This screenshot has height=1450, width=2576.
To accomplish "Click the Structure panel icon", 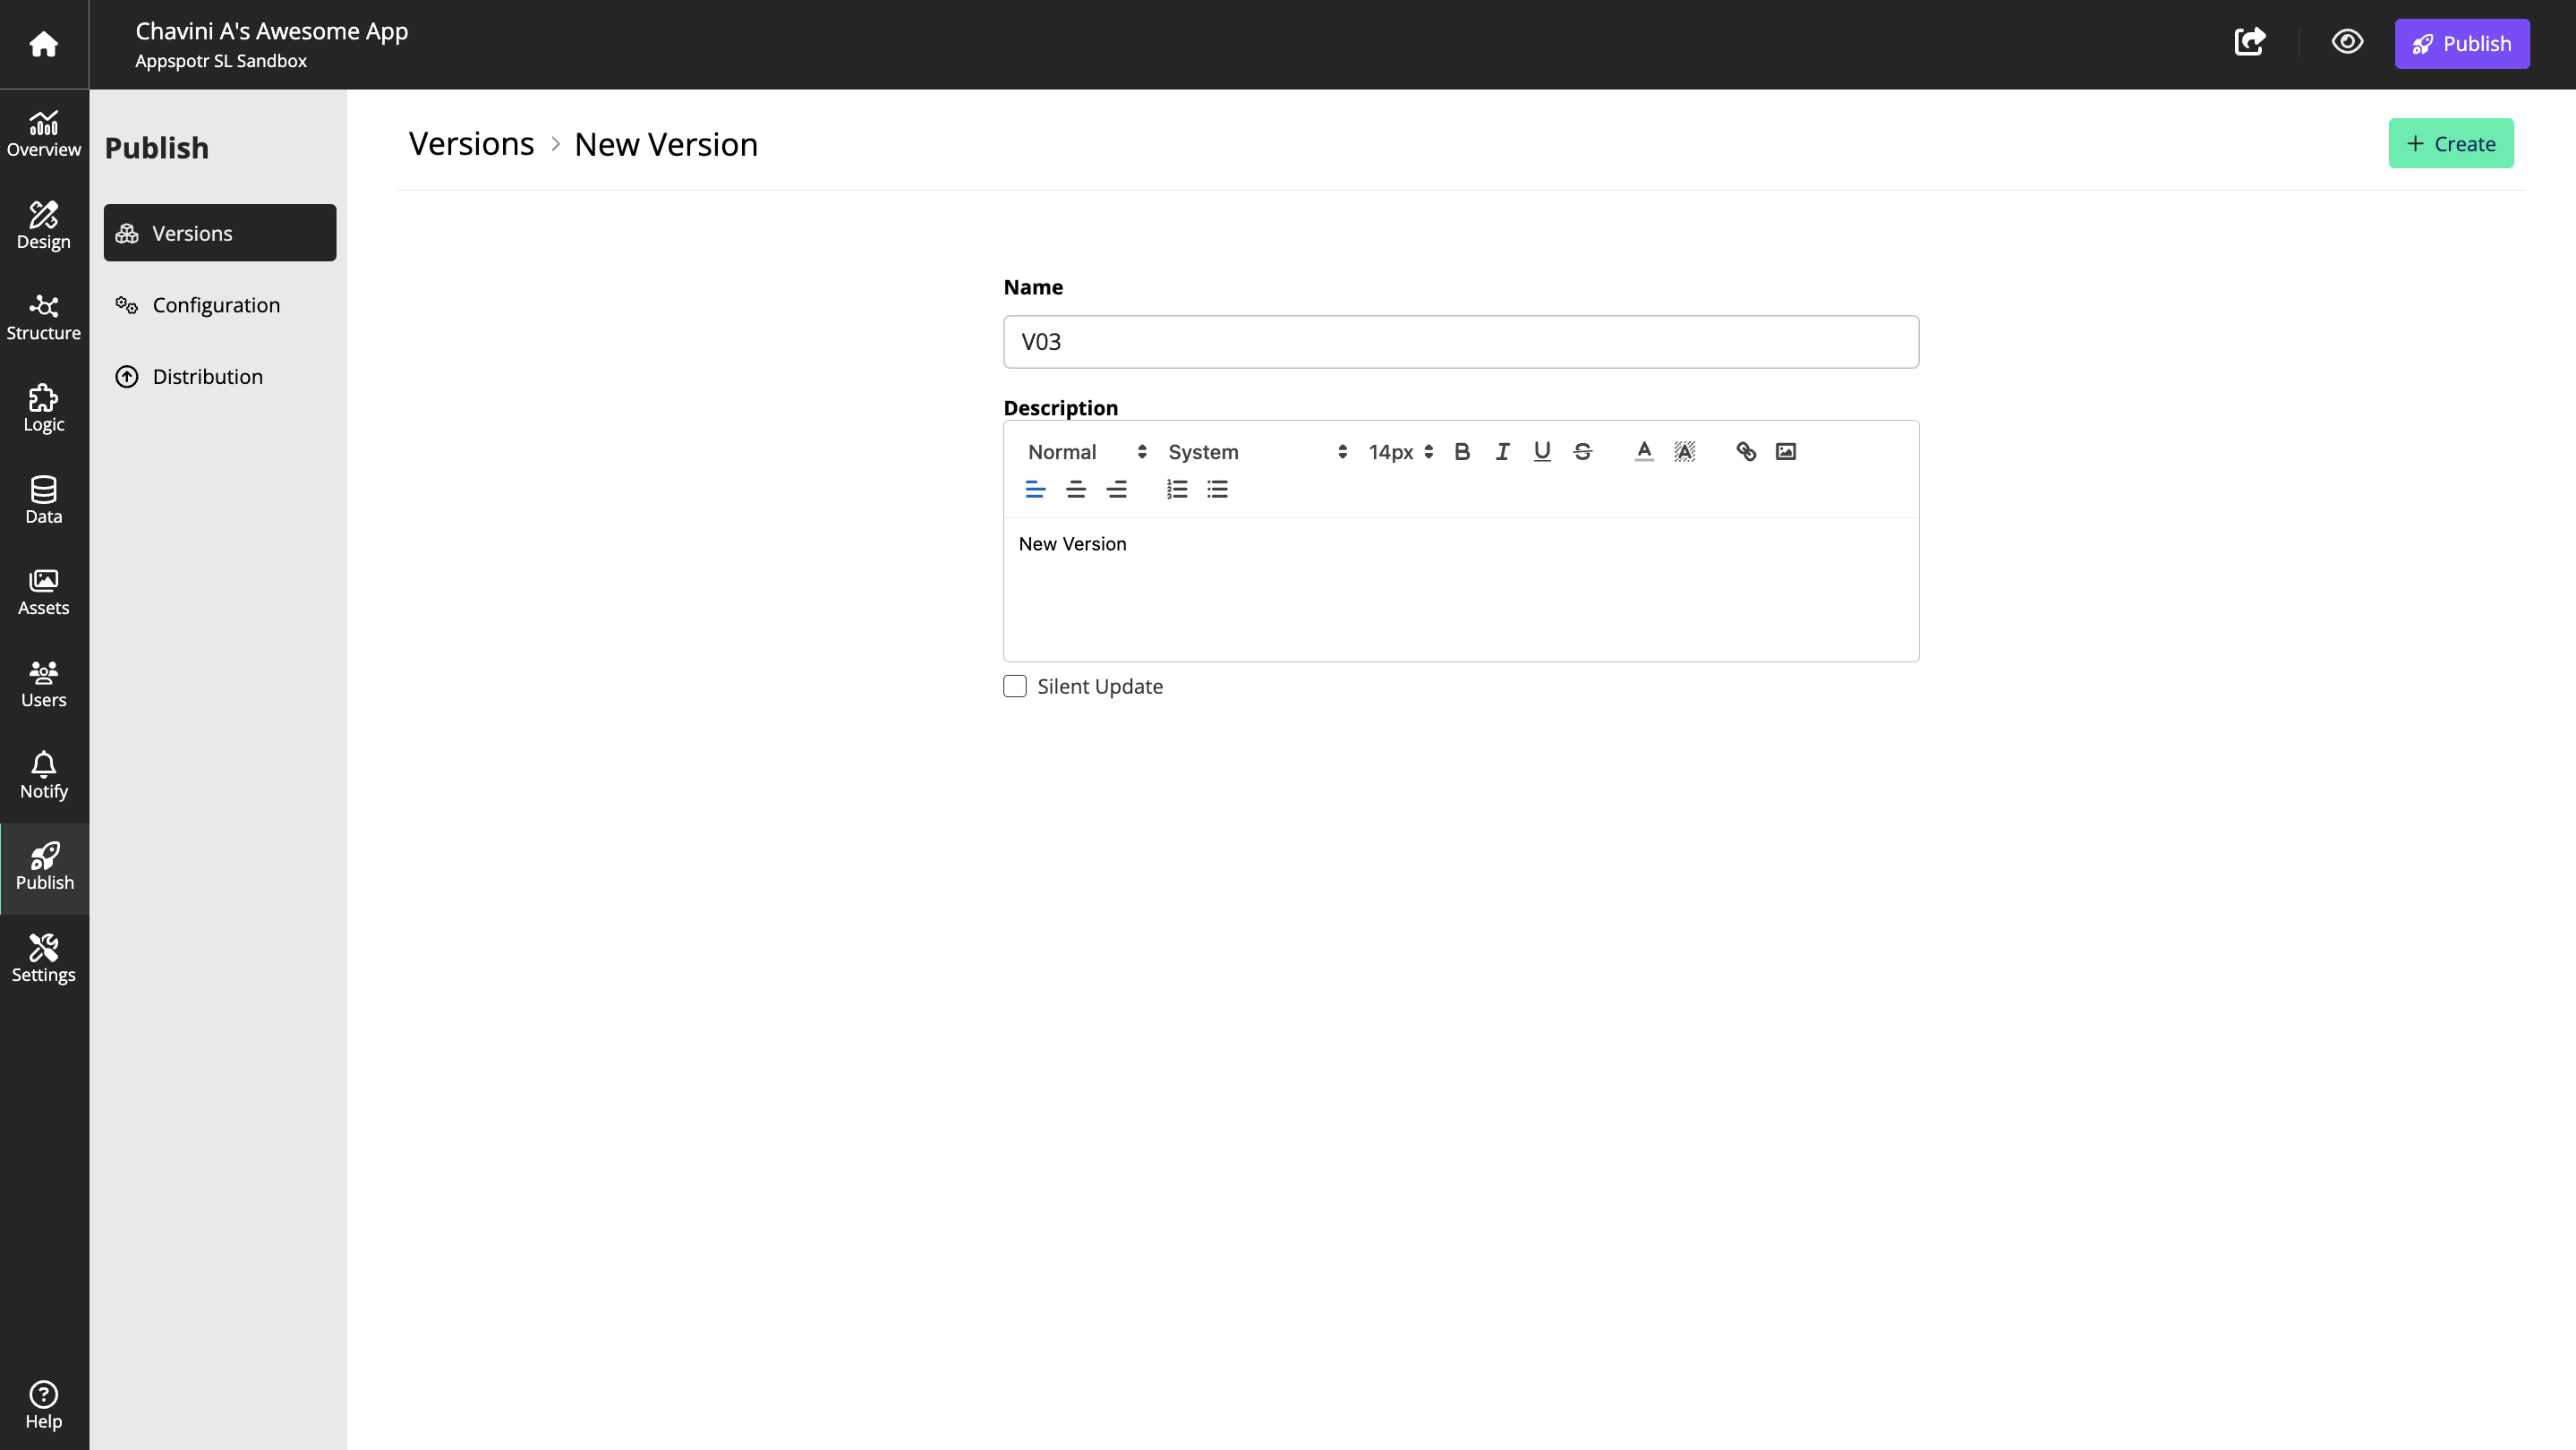I will click(x=44, y=319).
